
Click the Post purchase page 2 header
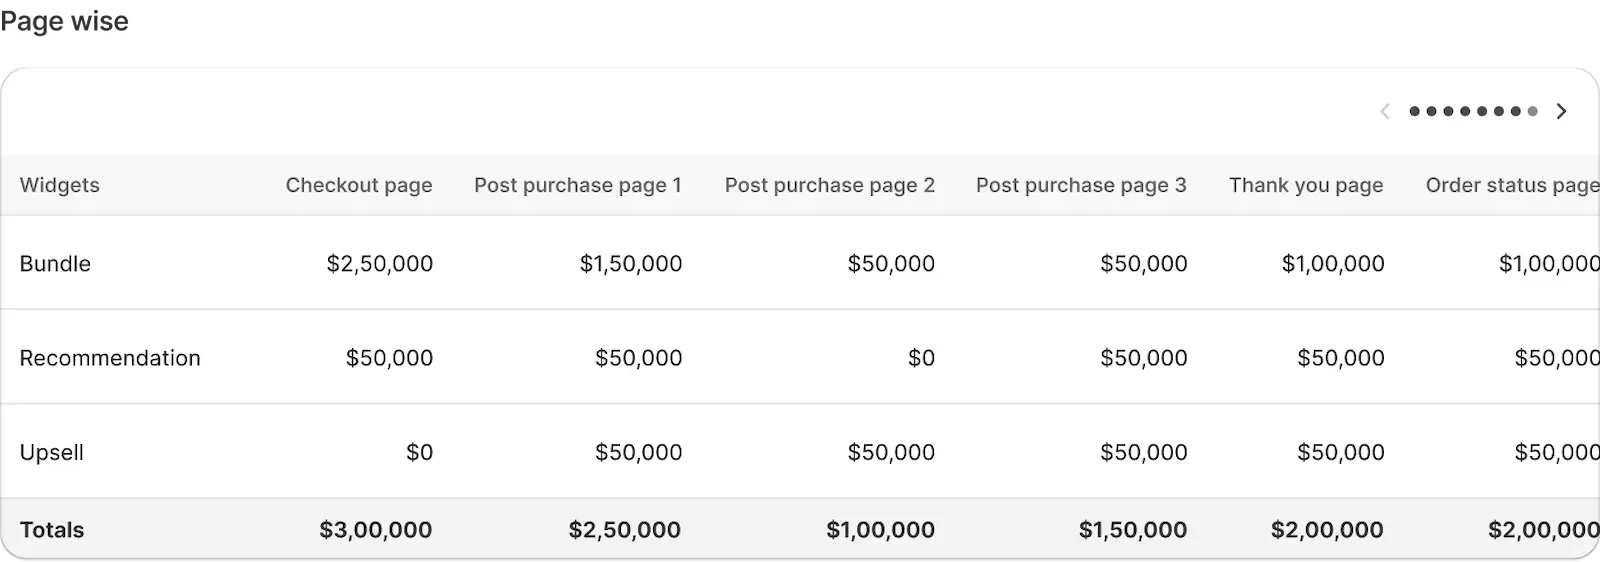point(829,185)
